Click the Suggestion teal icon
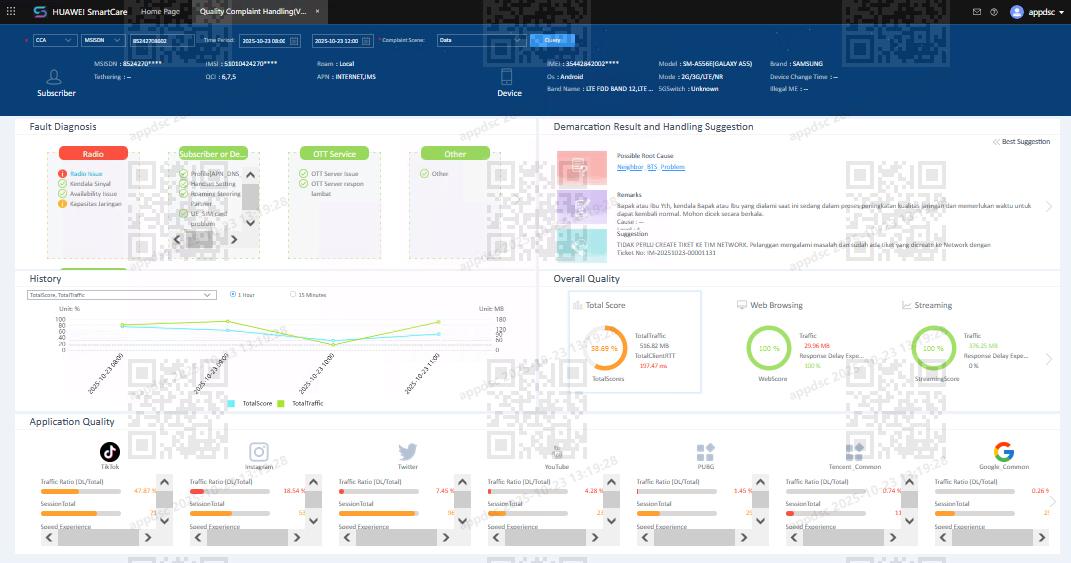This screenshot has width=1071, height=563. 581,245
